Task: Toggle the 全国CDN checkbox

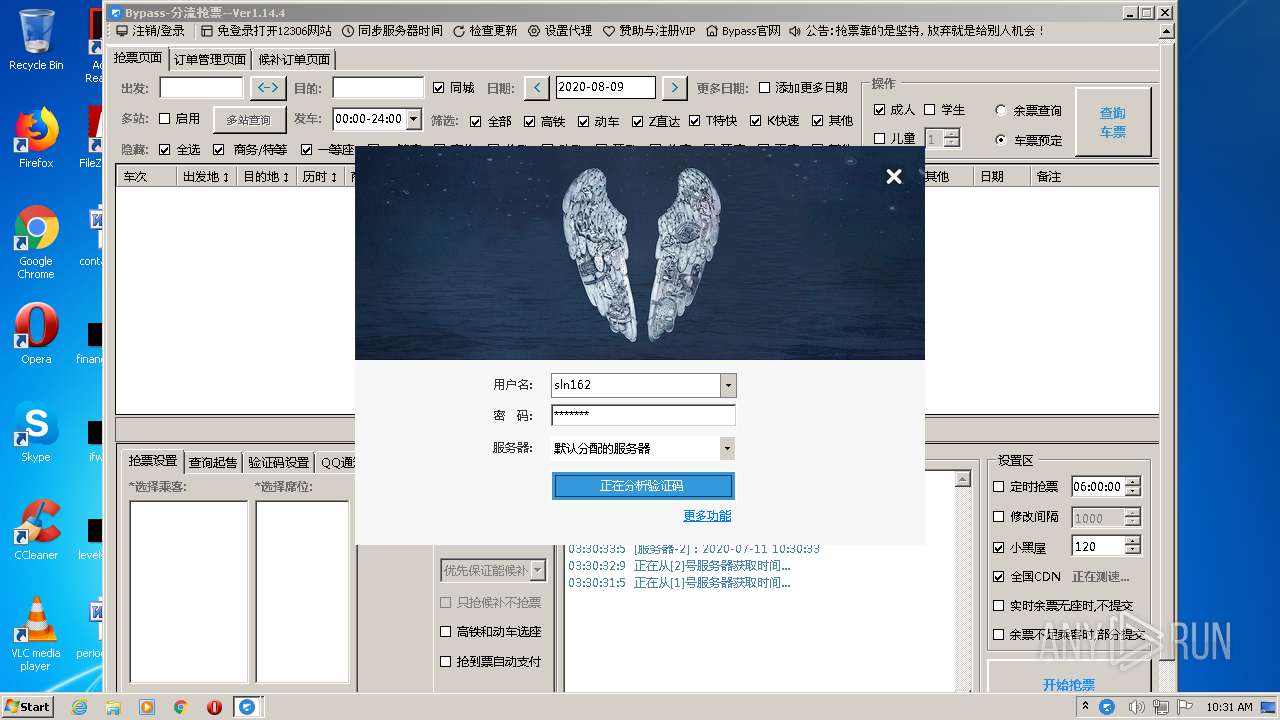Action: (x=999, y=577)
